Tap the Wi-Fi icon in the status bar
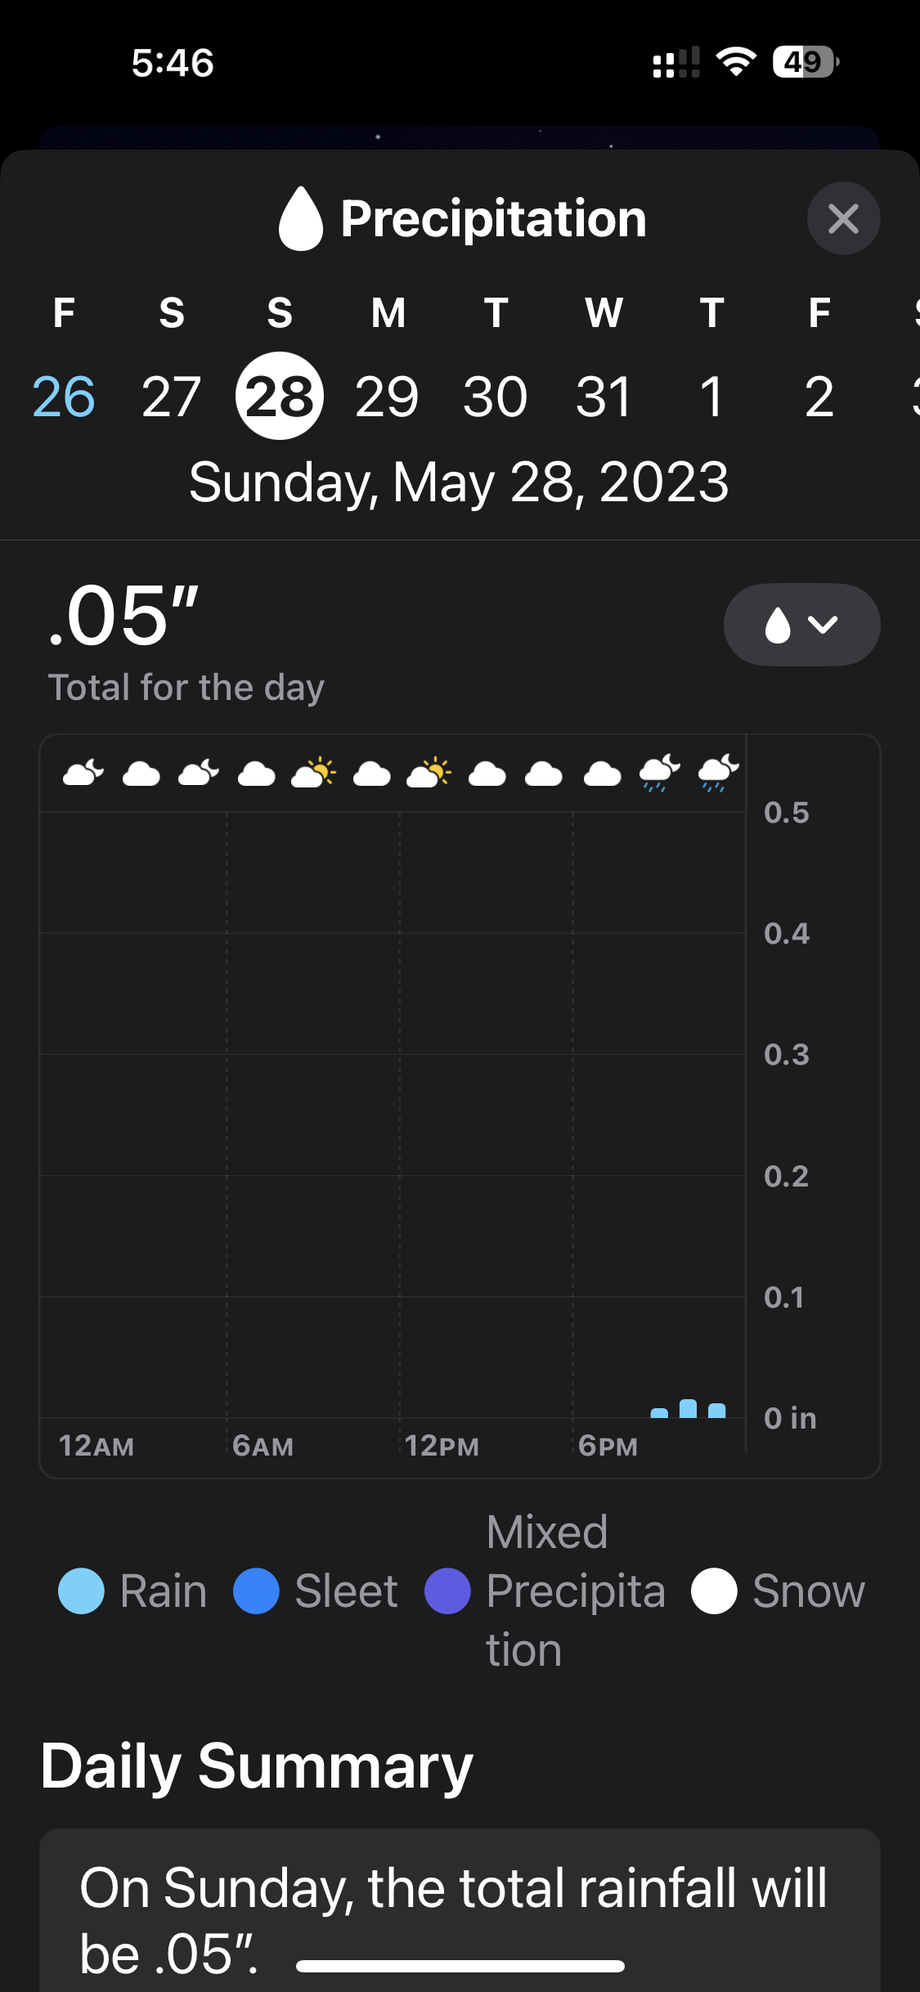 736,63
